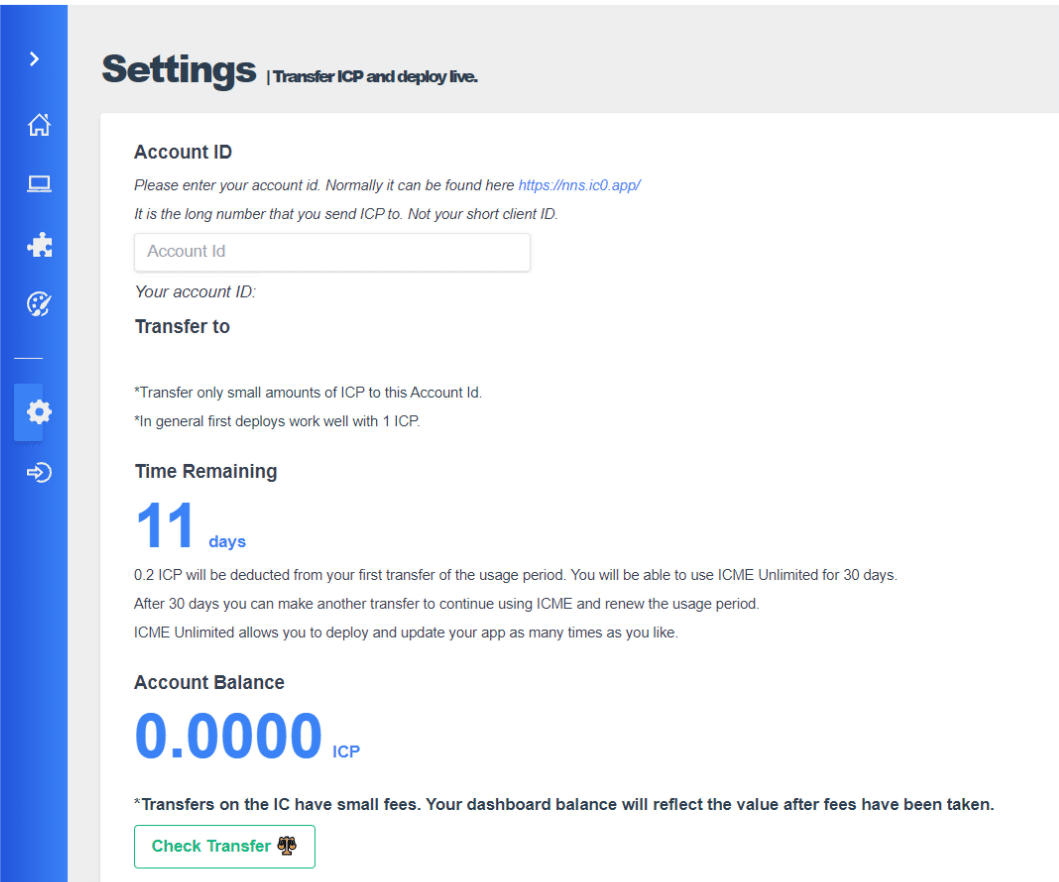The width and height of the screenshot is (1059, 882).
Task: Click the Account Balance heading
Action: pyautogui.click(x=209, y=682)
